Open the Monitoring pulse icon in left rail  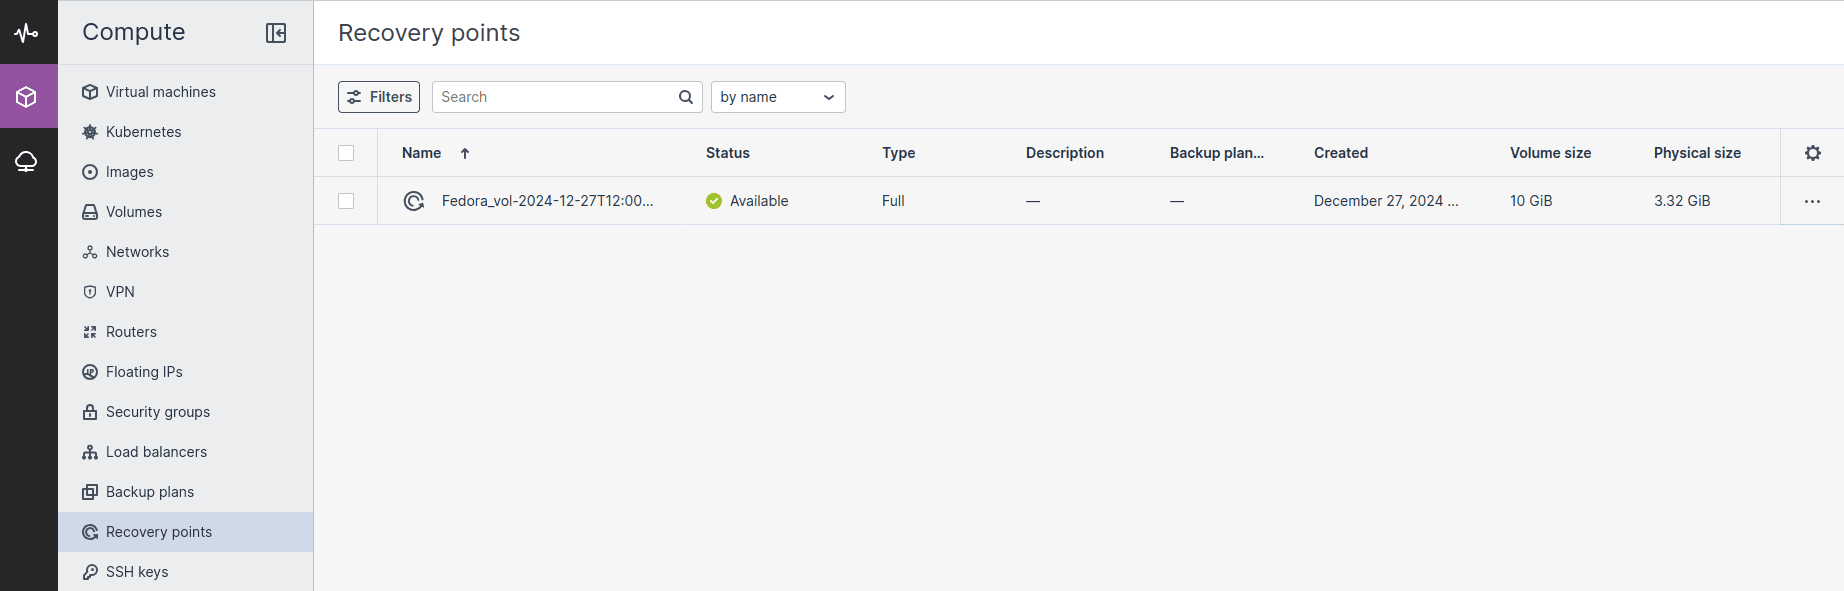point(27,33)
